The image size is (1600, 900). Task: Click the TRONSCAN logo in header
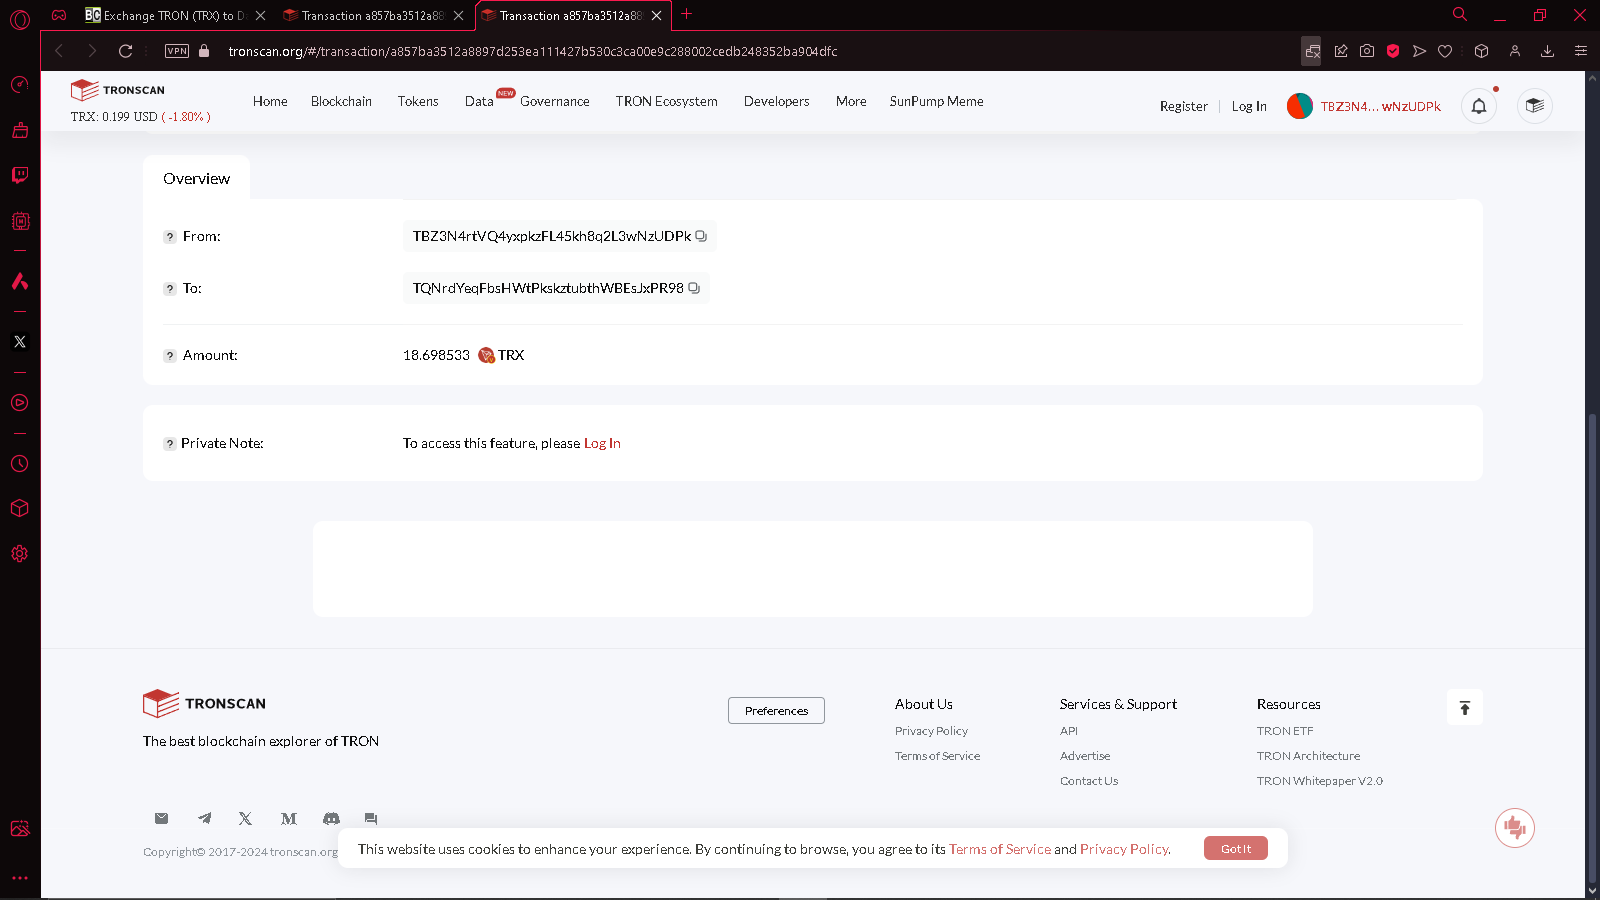pos(118,90)
